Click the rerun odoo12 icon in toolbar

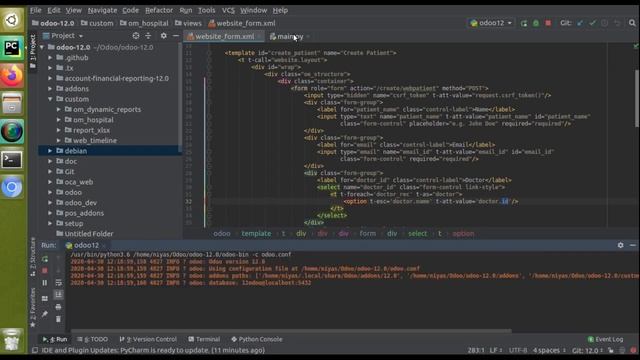[x=524, y=23]
